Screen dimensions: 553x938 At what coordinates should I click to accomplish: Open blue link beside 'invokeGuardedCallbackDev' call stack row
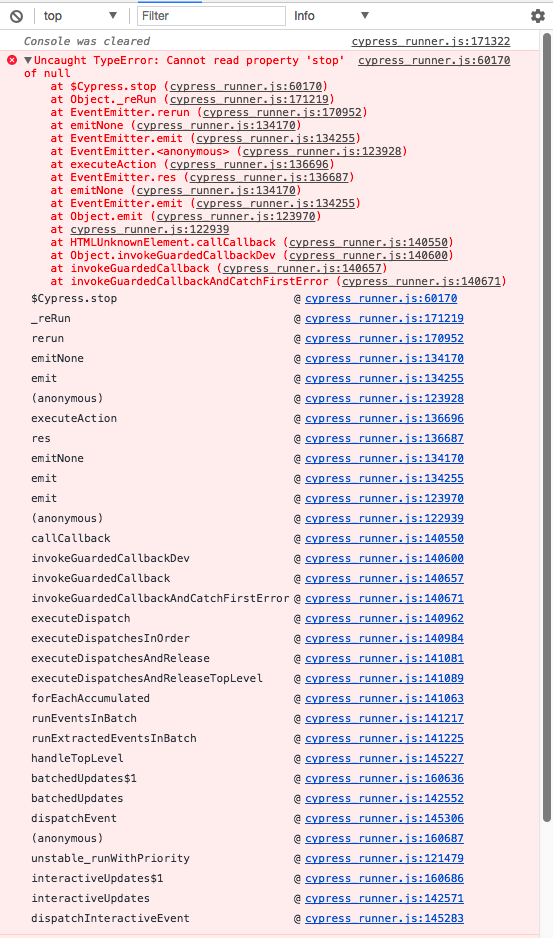pyautogui.click(x=384, y=559)
